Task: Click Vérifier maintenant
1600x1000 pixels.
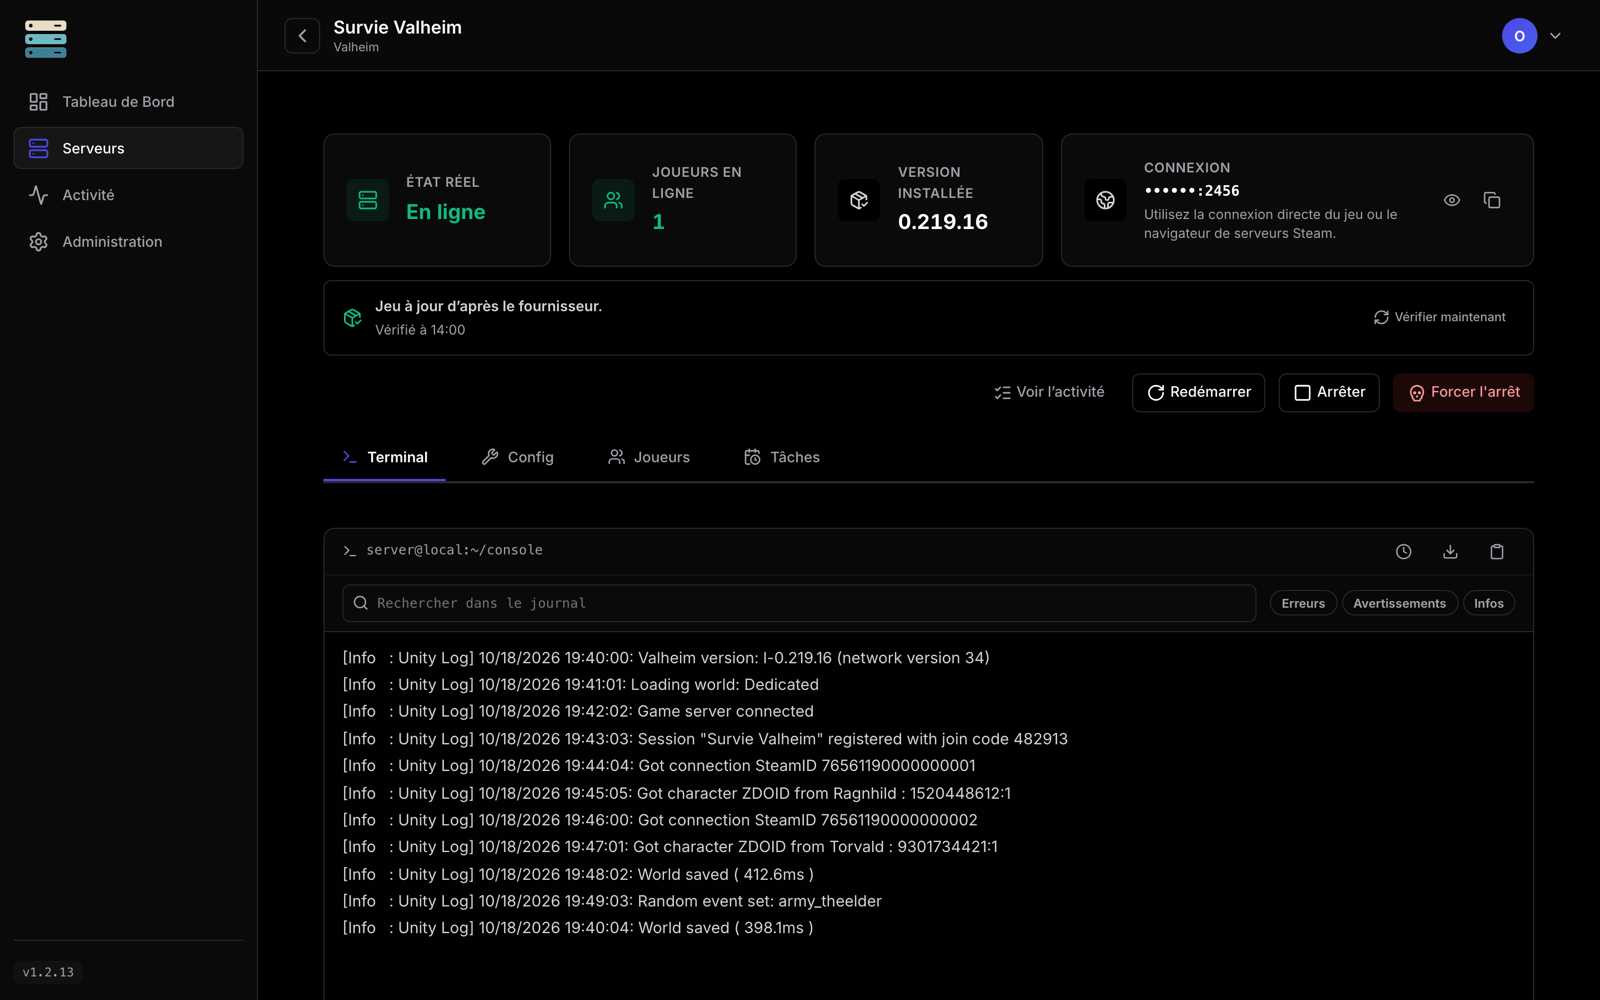Action: 1439,317
